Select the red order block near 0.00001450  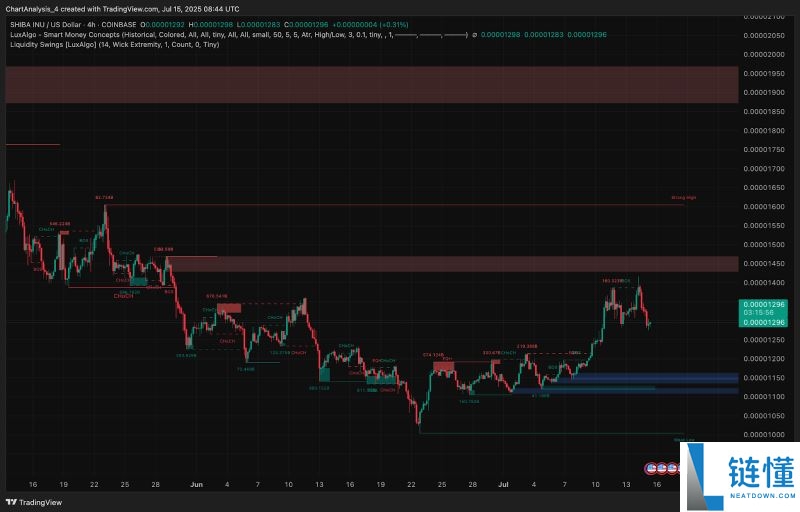tap(450, 263)
